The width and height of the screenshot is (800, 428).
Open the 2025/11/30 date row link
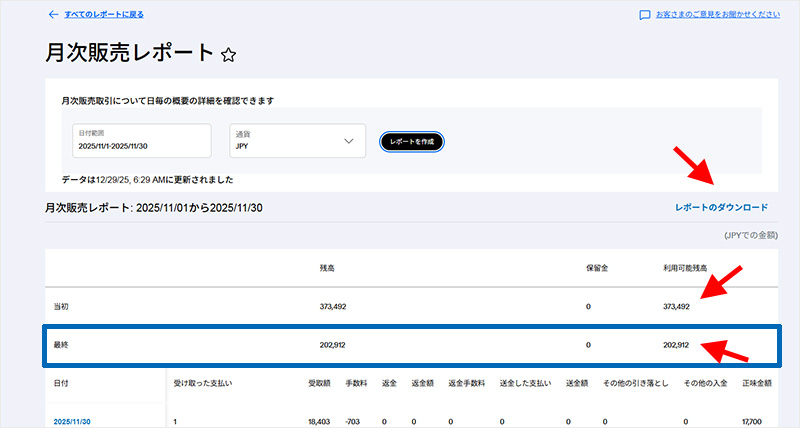[71, 422]
